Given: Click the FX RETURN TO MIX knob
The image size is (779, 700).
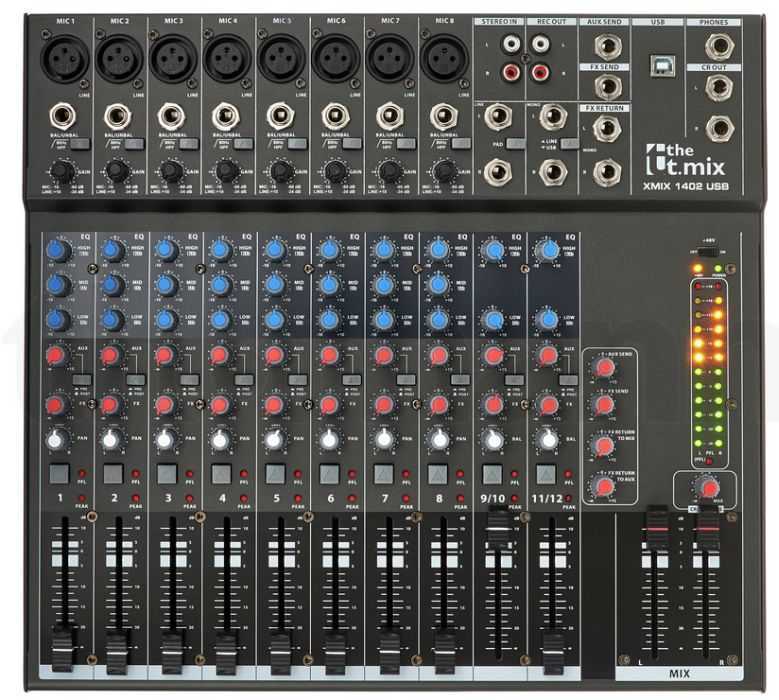Looking at the screenshot, I should (604, 446).
